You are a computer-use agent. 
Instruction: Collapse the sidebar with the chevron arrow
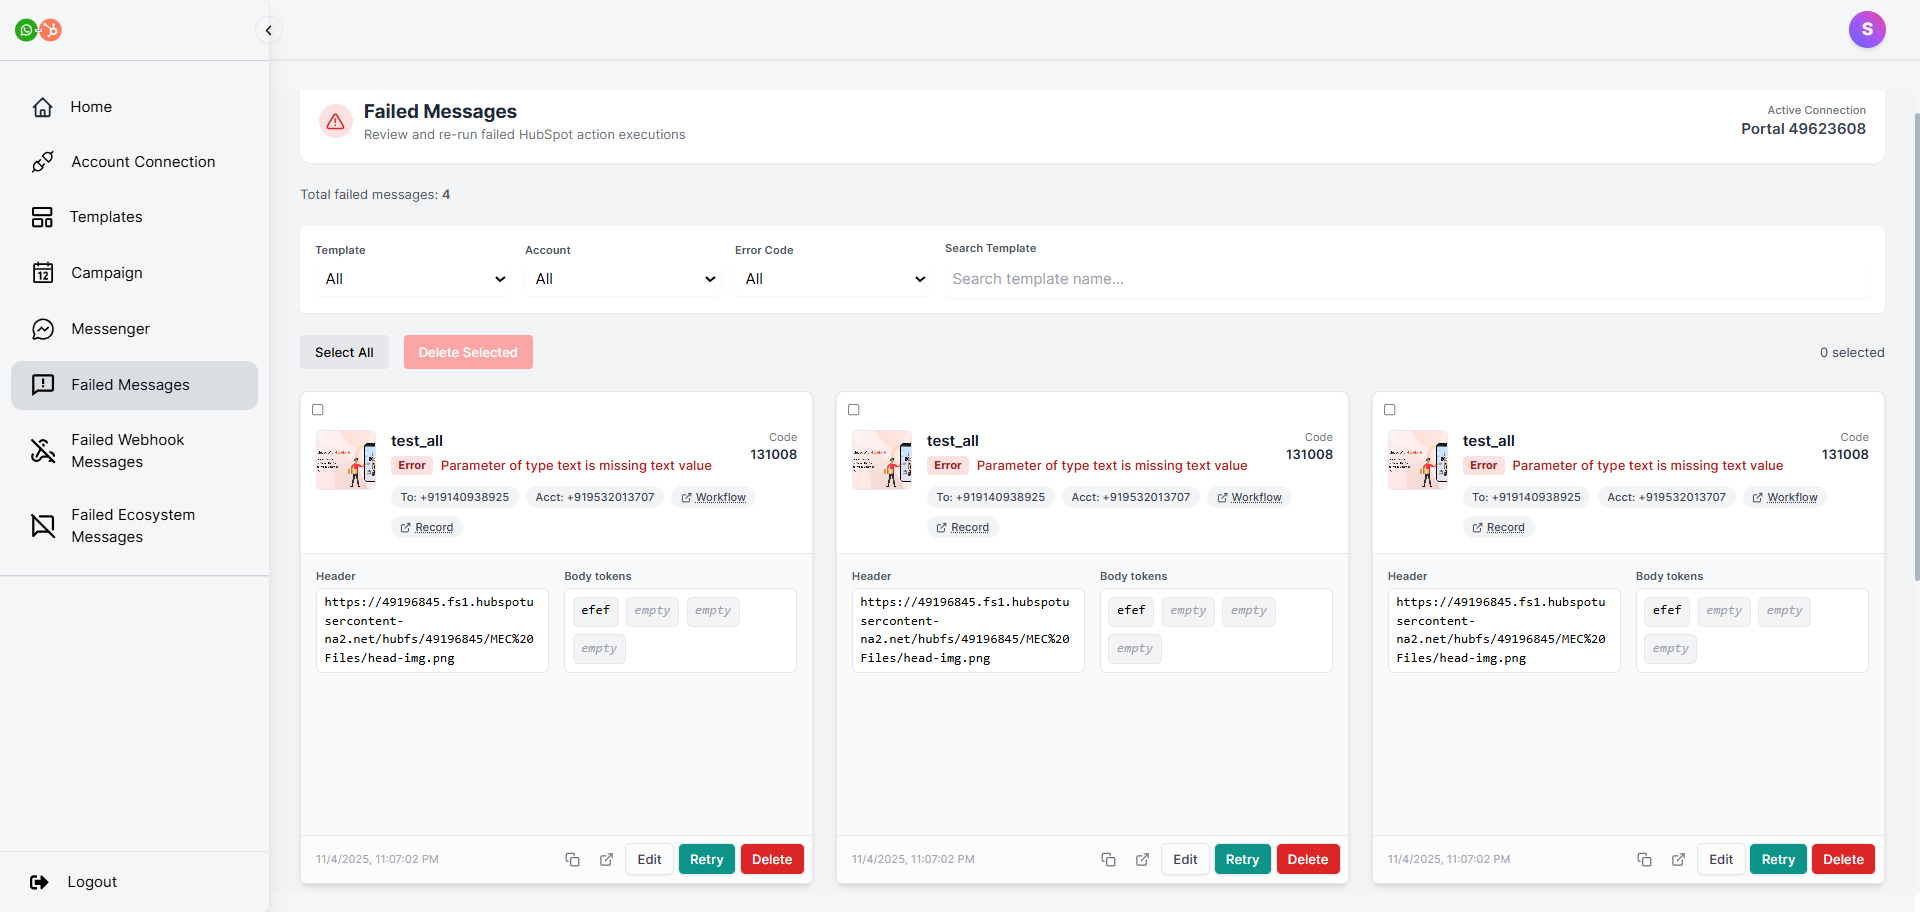(x=268, y=30)
